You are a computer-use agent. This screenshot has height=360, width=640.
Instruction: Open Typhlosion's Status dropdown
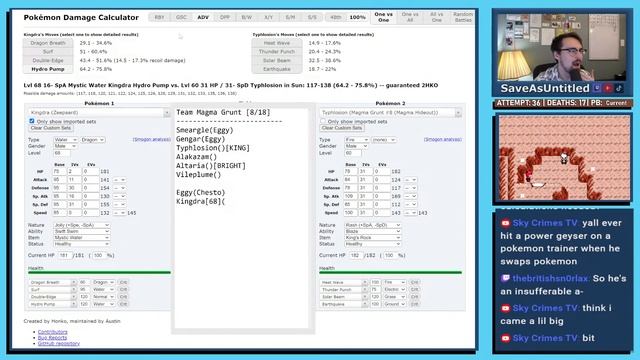372,244
